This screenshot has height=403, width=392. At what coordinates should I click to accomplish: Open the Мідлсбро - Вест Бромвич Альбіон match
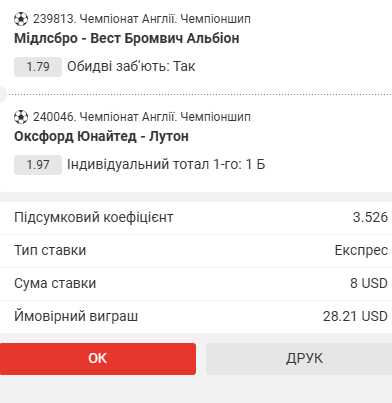127,38
